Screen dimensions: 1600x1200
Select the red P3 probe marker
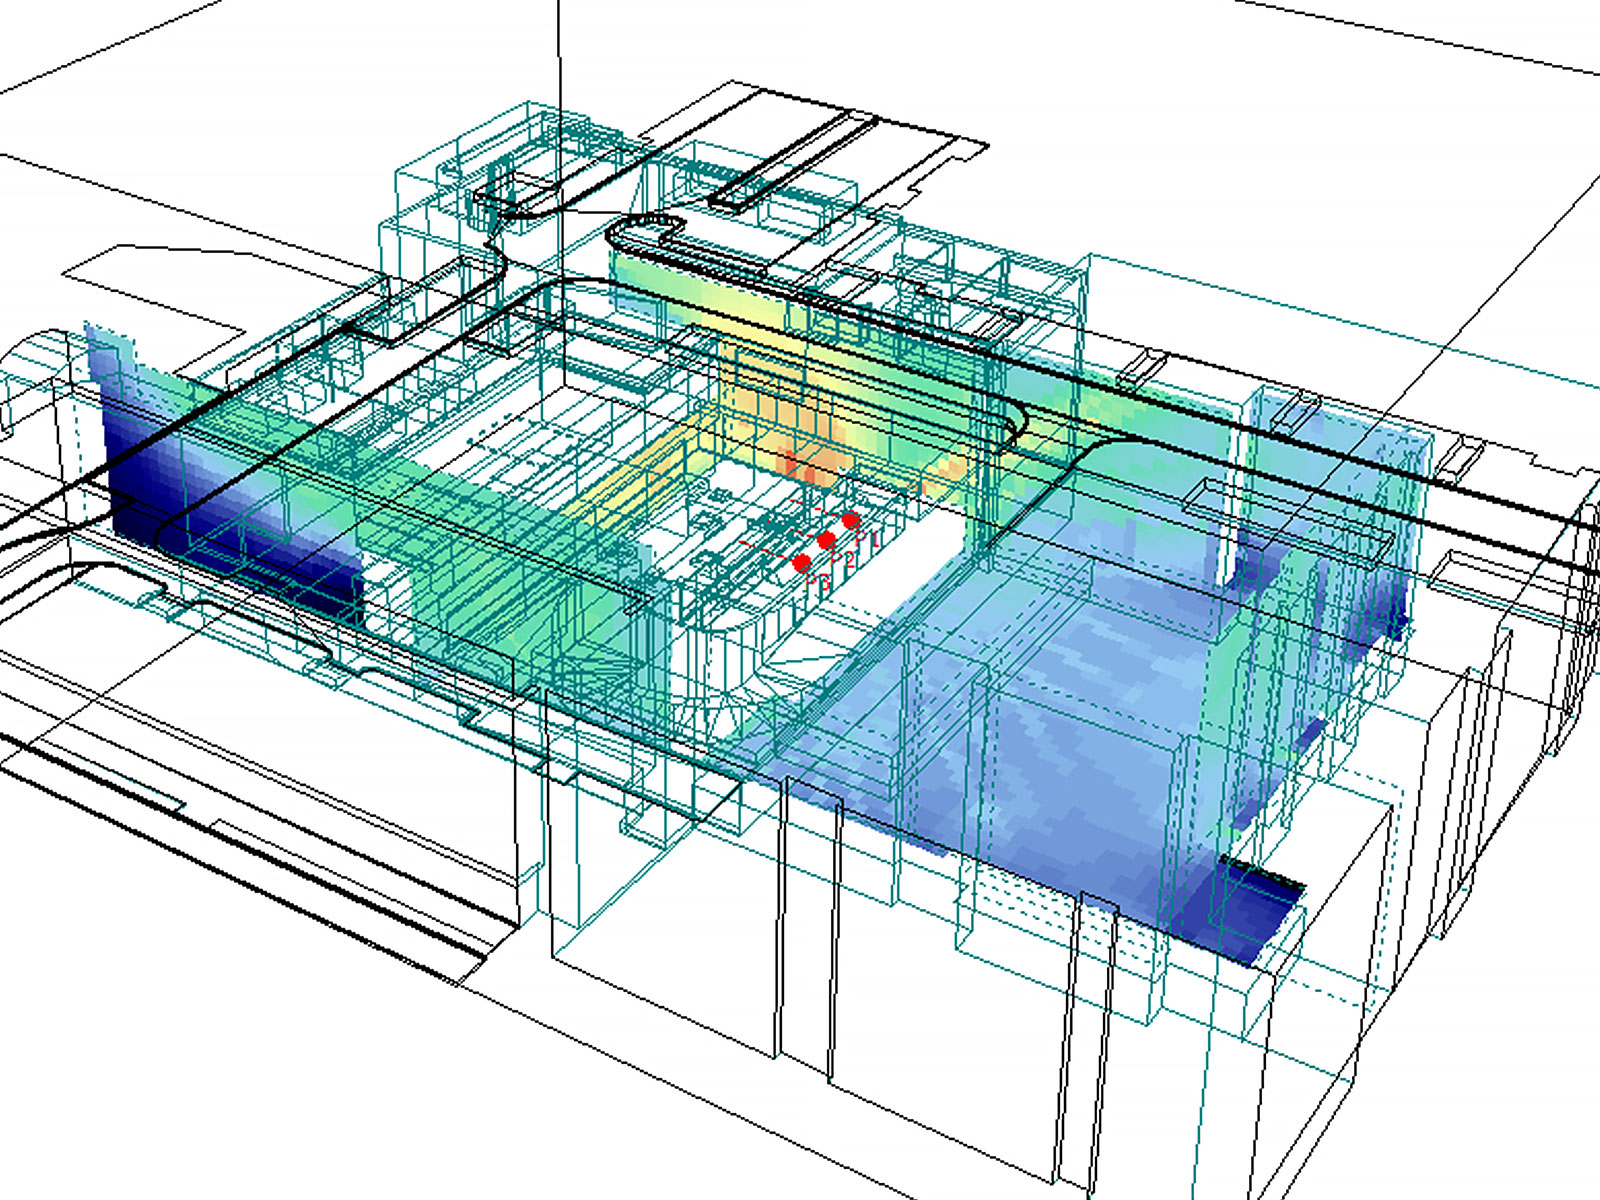tap(801, 563)
